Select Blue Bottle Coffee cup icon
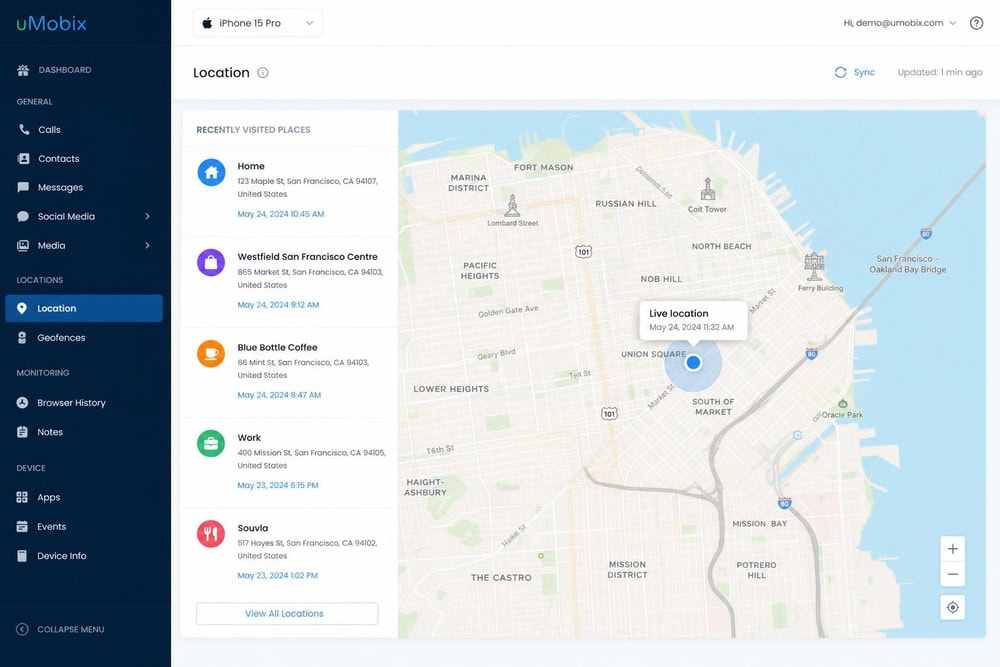The image size is (1000, 667). [x=211, y=353]
